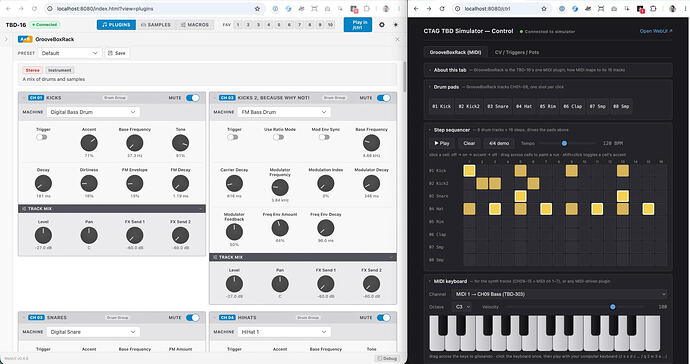Image resolution: width=690 pixels, height=364 pixels.
Task: Toggle theme icon beside the settings gear
Action: pyautogui.click(x=396, y=25)
